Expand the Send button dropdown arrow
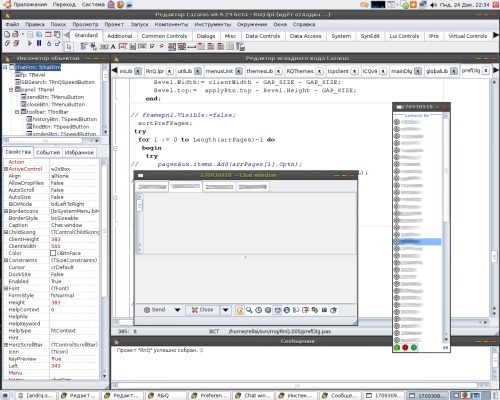Viewport: 500px width, 400px height. coord(178,310)
